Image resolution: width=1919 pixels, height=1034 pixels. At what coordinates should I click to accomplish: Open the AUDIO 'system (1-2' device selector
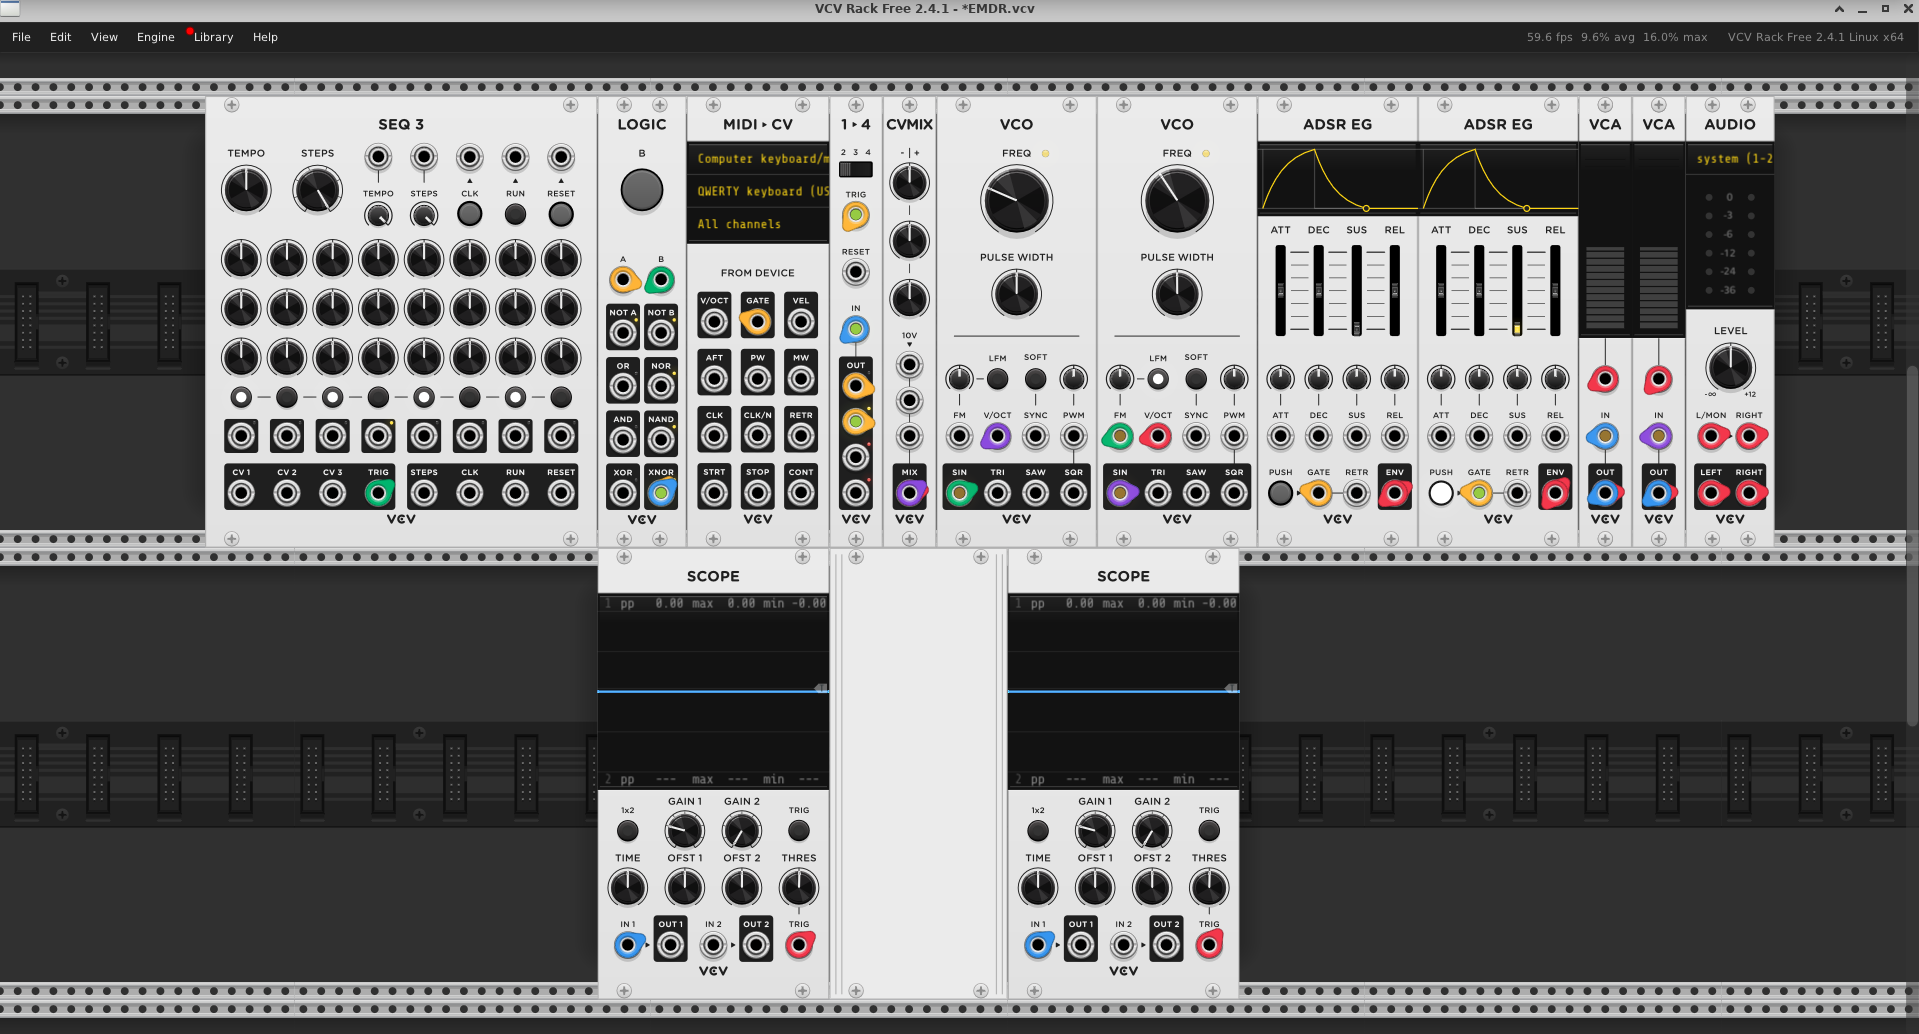pyautogui.click(x=1730, y=158)
